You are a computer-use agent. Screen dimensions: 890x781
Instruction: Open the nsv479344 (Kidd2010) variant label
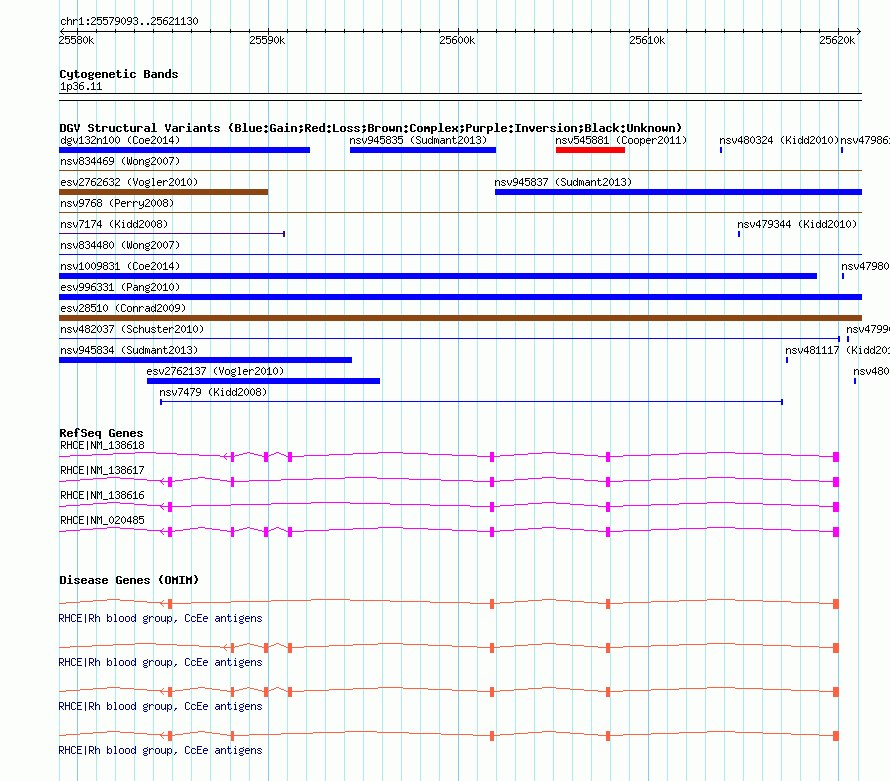pos(797,224)
